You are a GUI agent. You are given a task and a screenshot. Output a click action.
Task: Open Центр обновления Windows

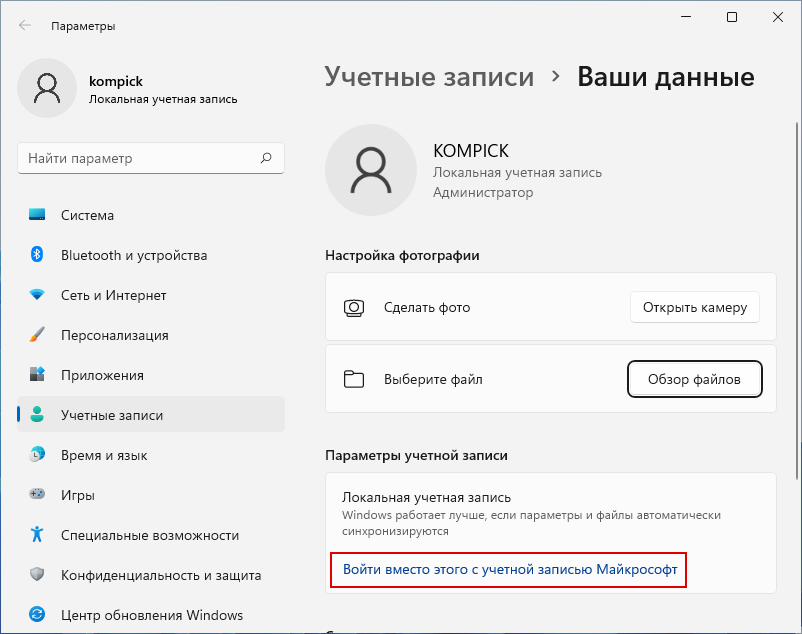pos(151,615)
